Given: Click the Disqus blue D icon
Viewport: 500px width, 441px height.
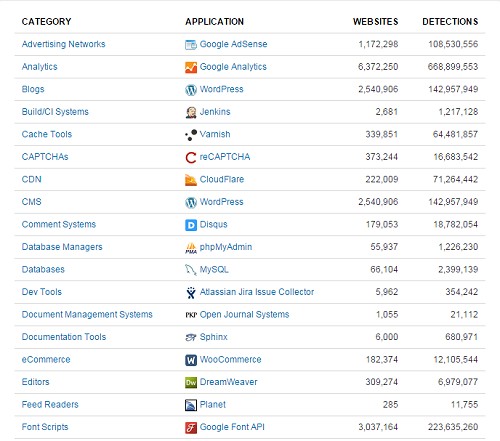Looking at the screenshot, I should click(x=191, y=225).
